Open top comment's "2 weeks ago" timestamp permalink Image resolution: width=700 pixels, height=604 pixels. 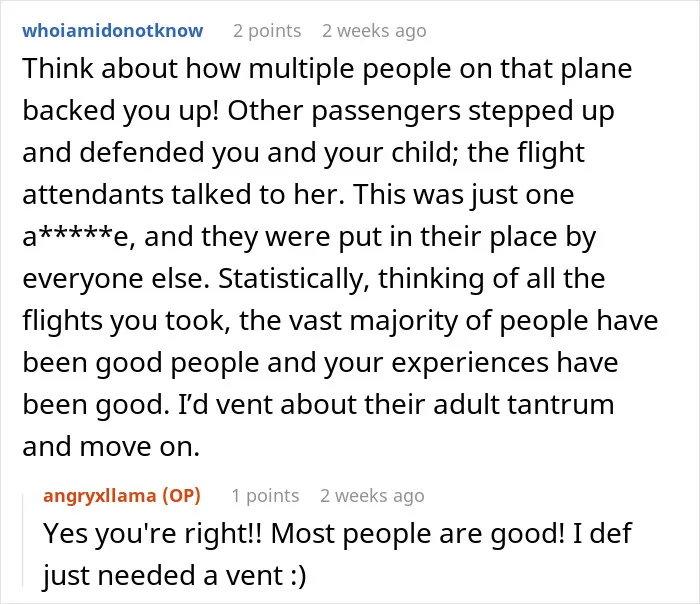point(374,31)
